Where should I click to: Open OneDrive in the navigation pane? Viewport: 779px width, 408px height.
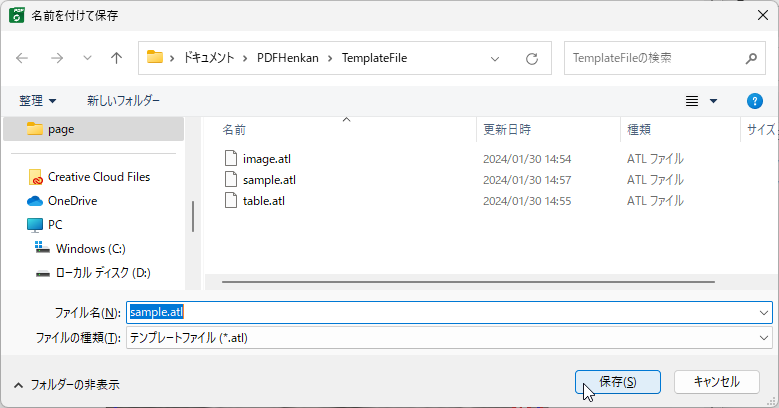point(63,201)
